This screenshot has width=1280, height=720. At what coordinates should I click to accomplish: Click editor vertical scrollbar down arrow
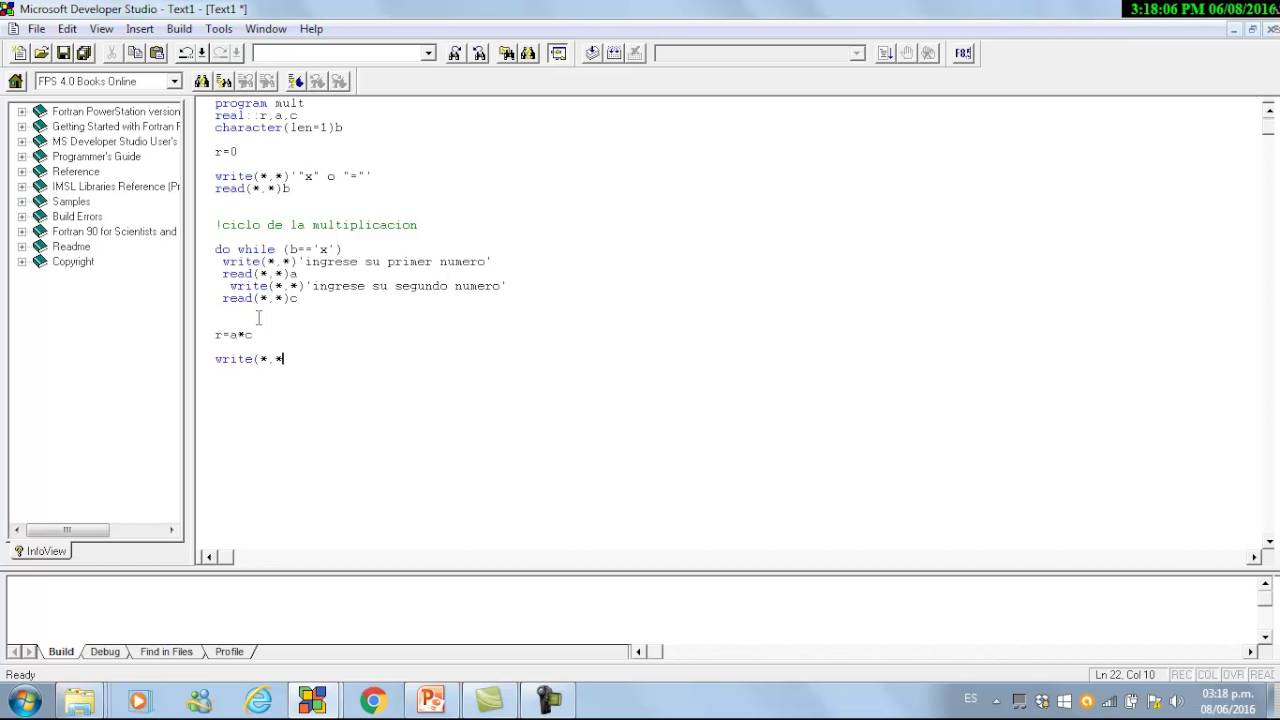click(x=1271, y=542)
